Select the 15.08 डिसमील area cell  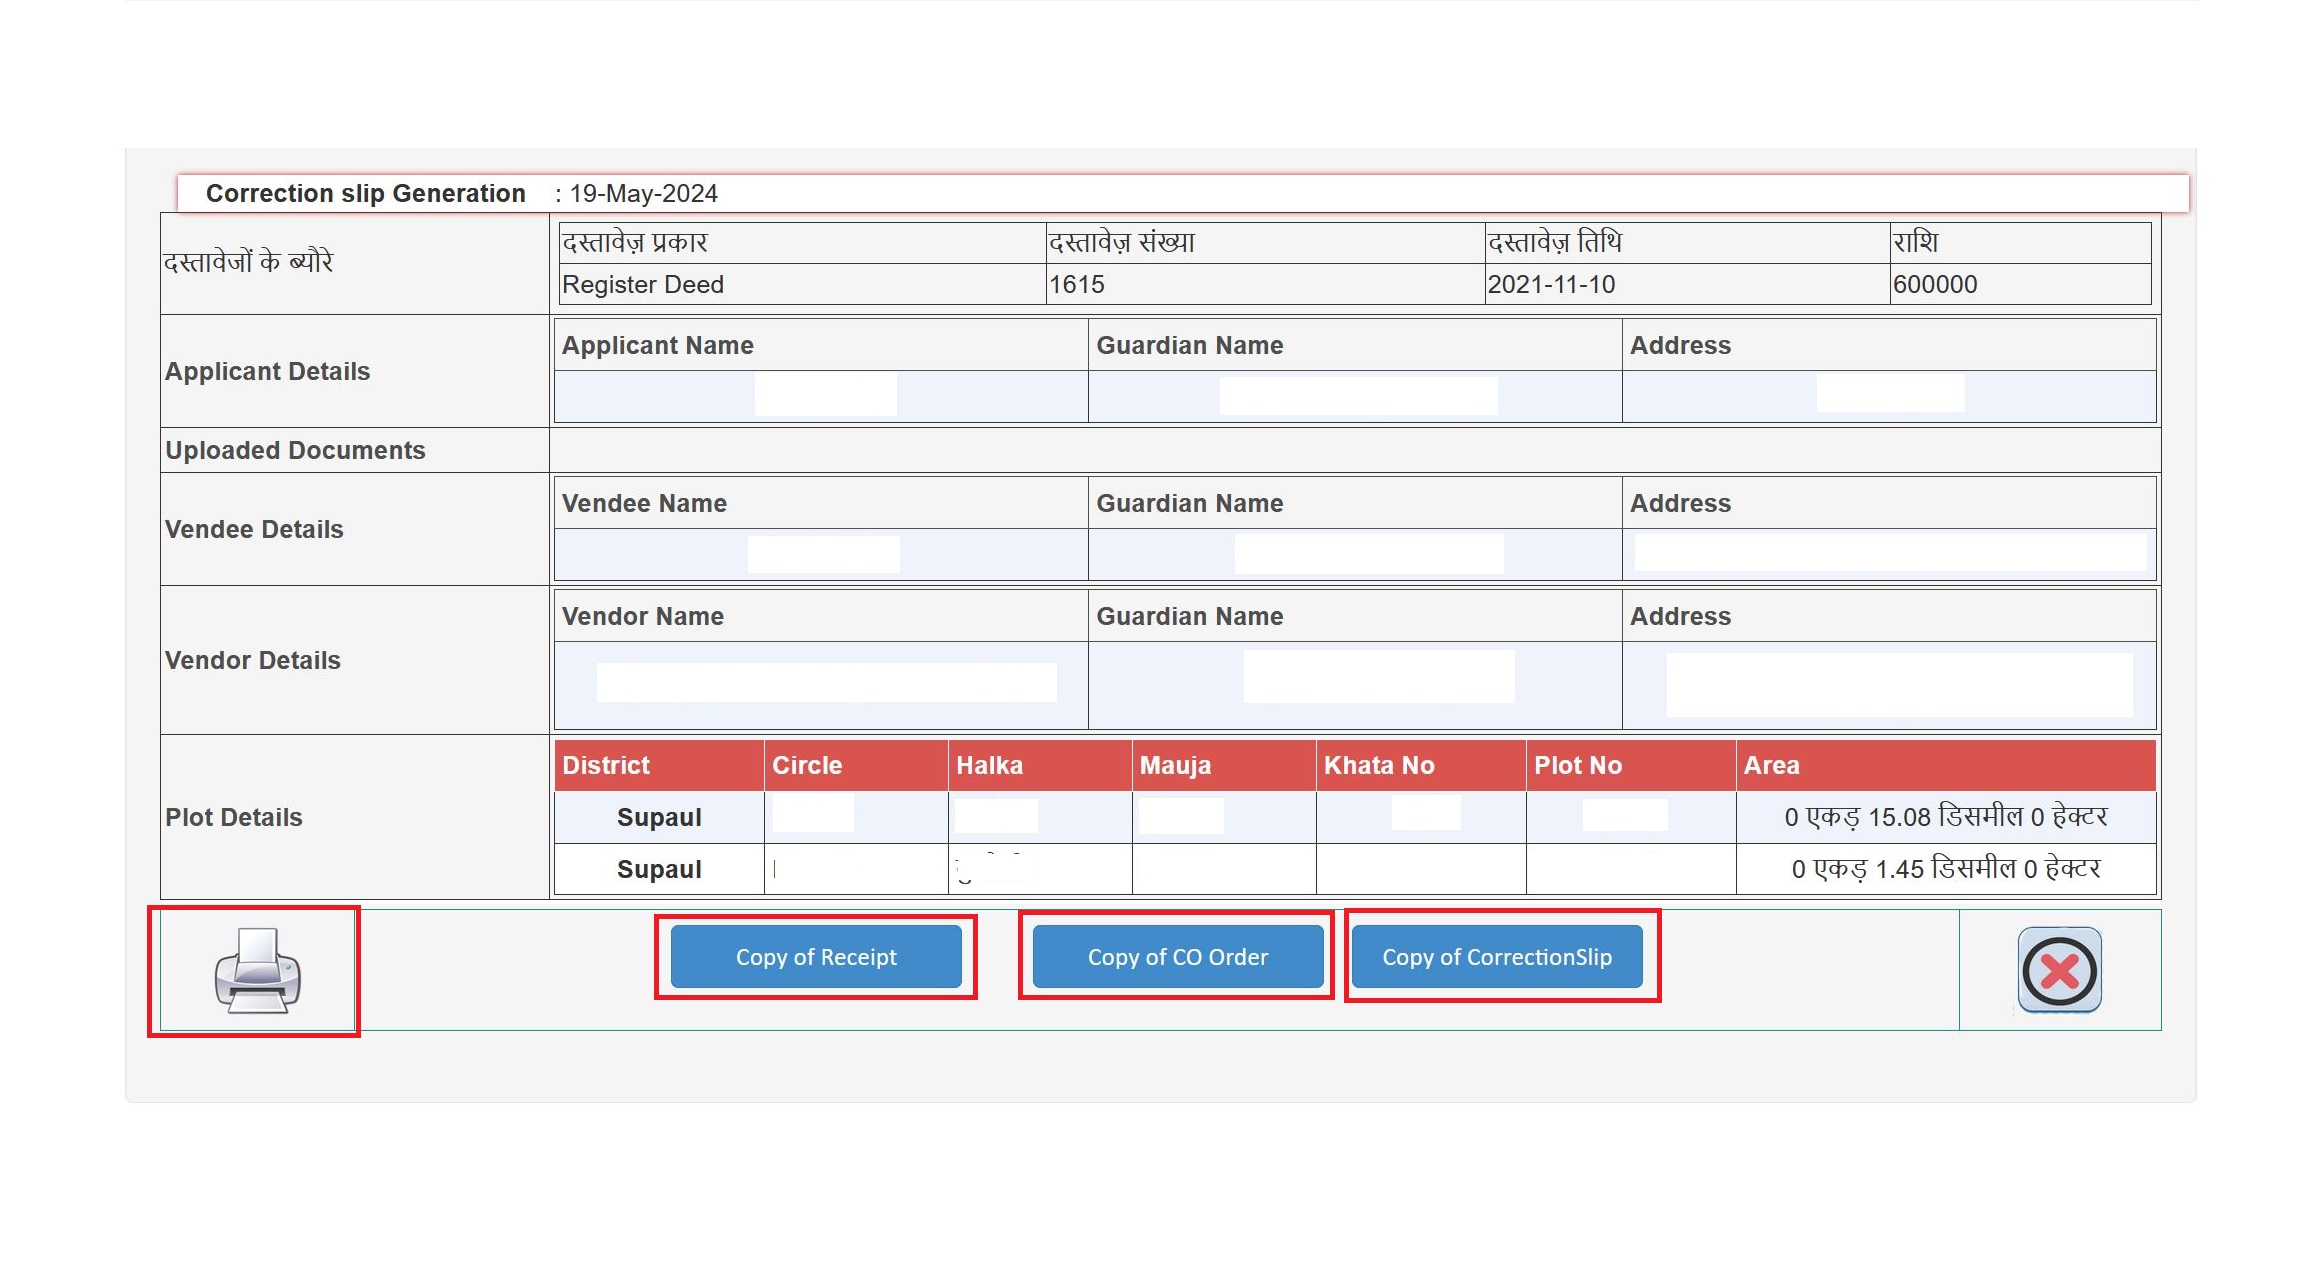[1945, 817]
